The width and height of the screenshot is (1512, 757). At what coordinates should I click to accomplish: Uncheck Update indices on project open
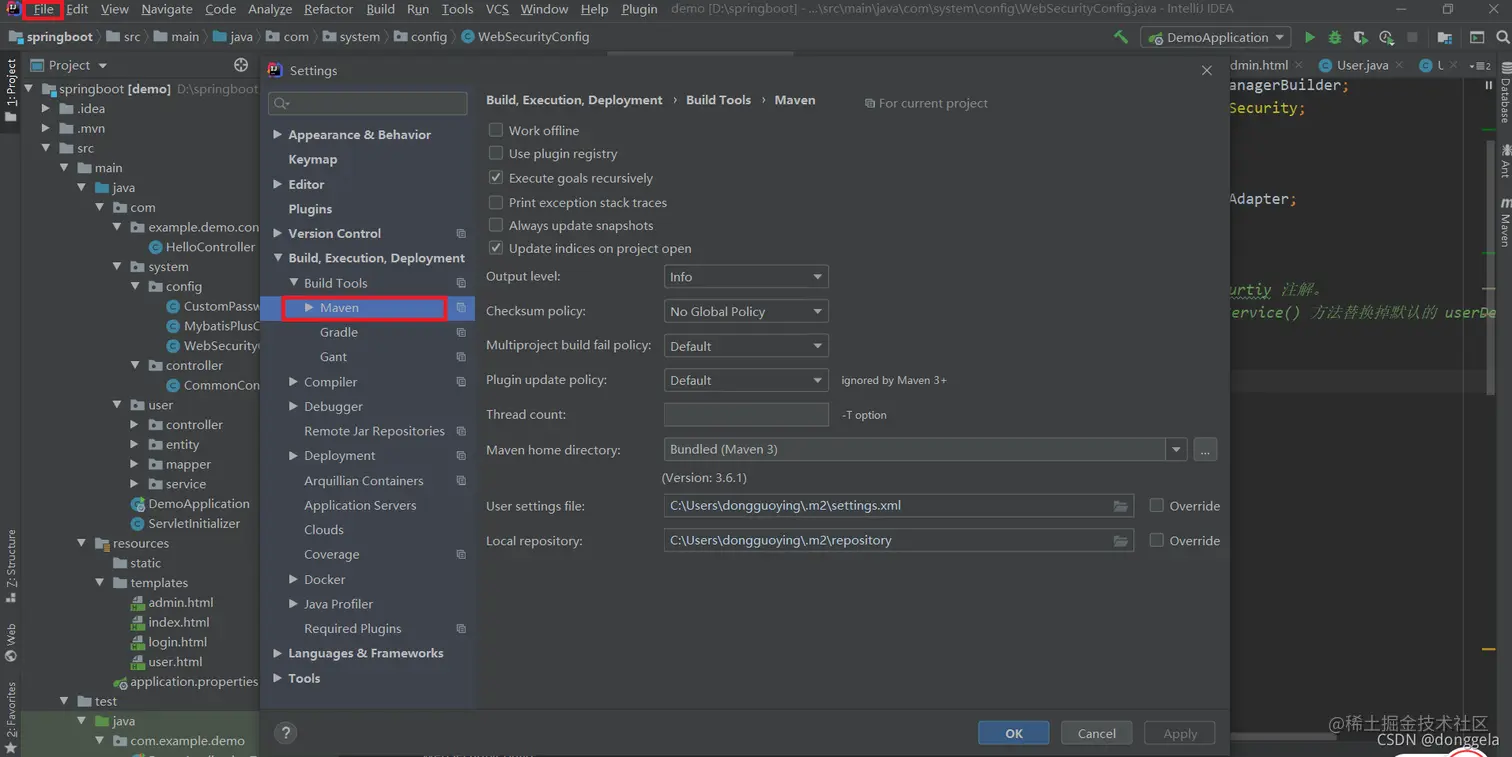[x=496, y=248]
